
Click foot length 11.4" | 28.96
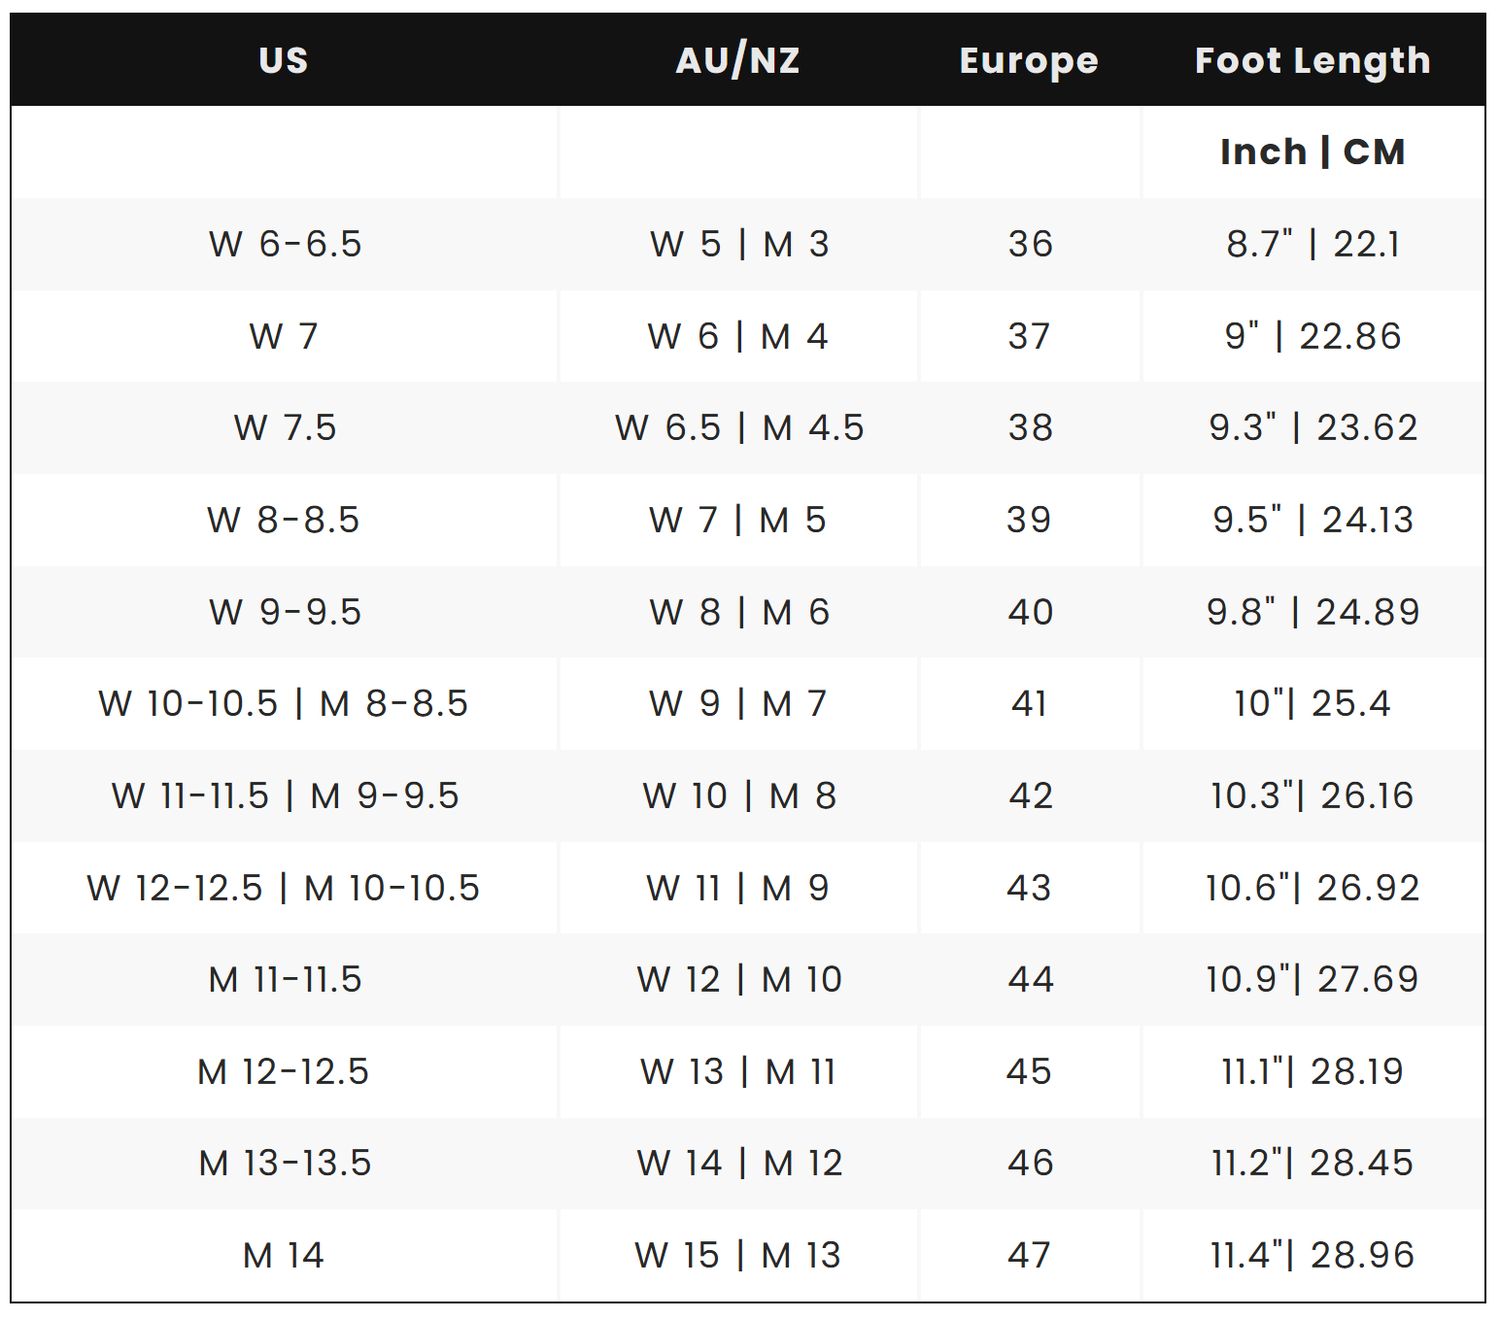click(1312, 1255)
